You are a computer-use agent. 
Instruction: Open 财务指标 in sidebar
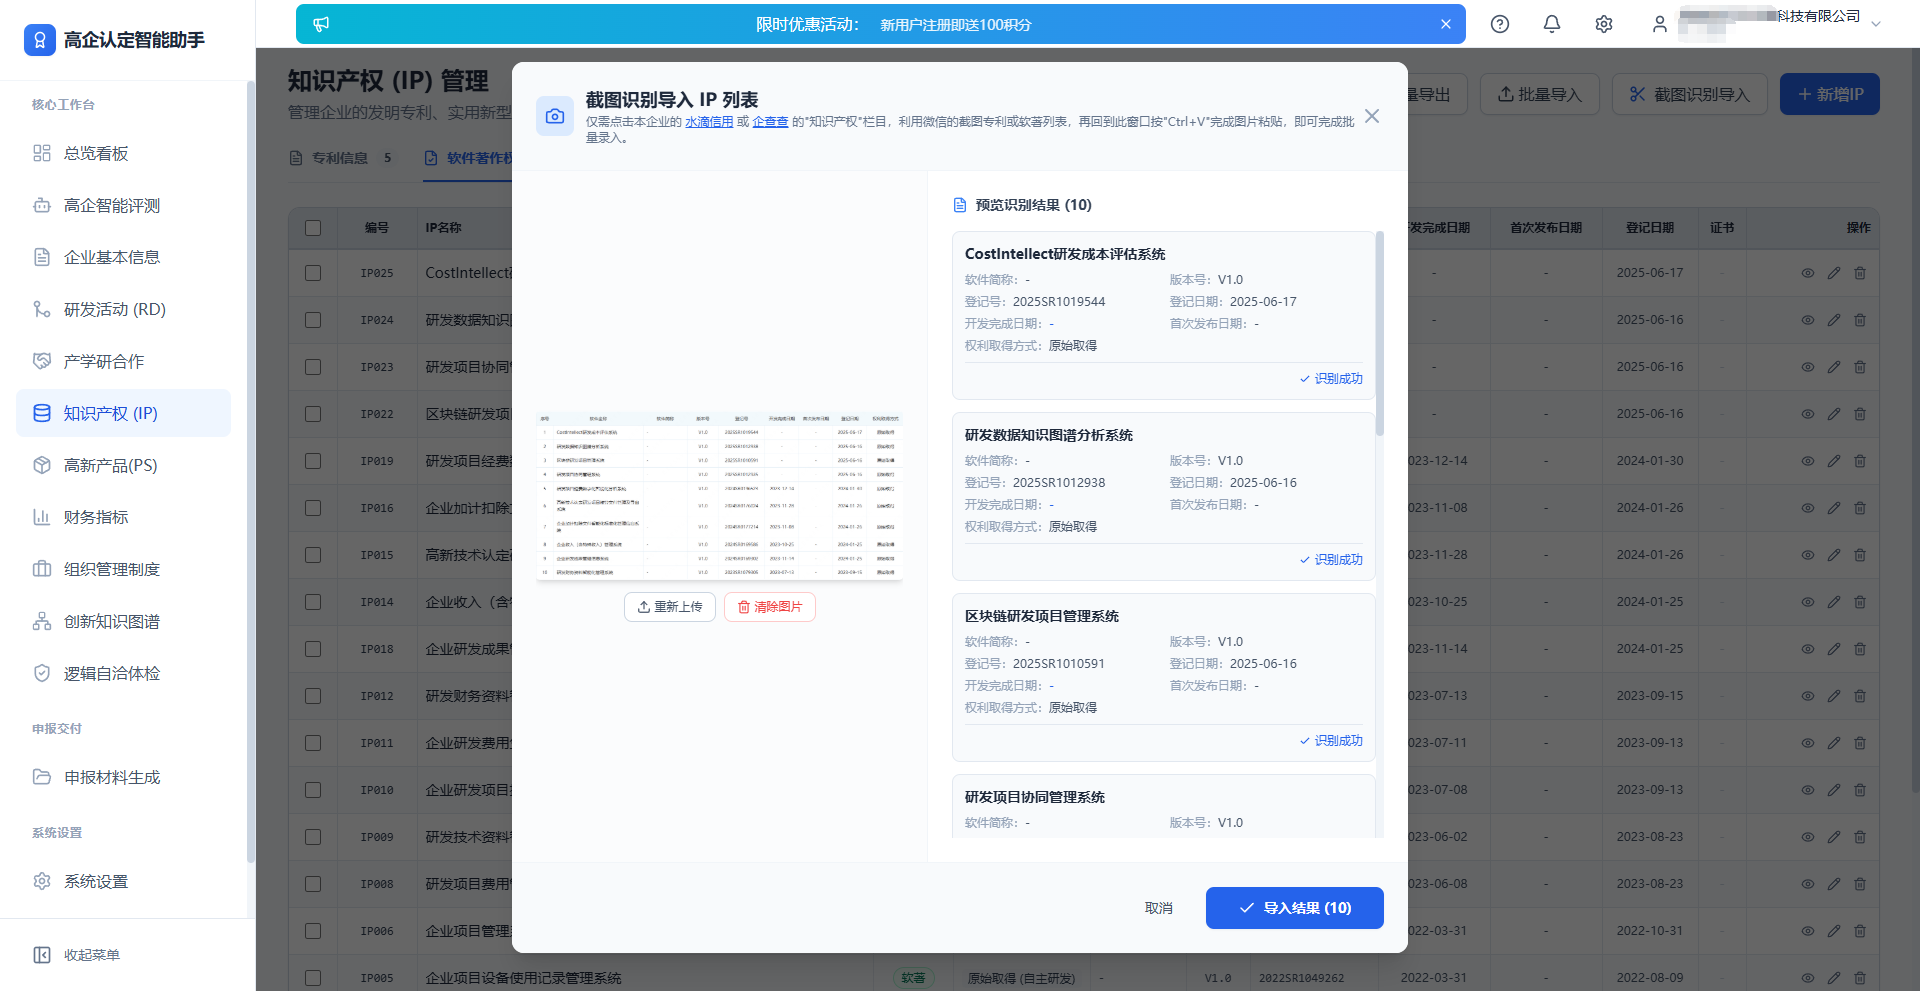pyautogui.click(x=123, y=517)
